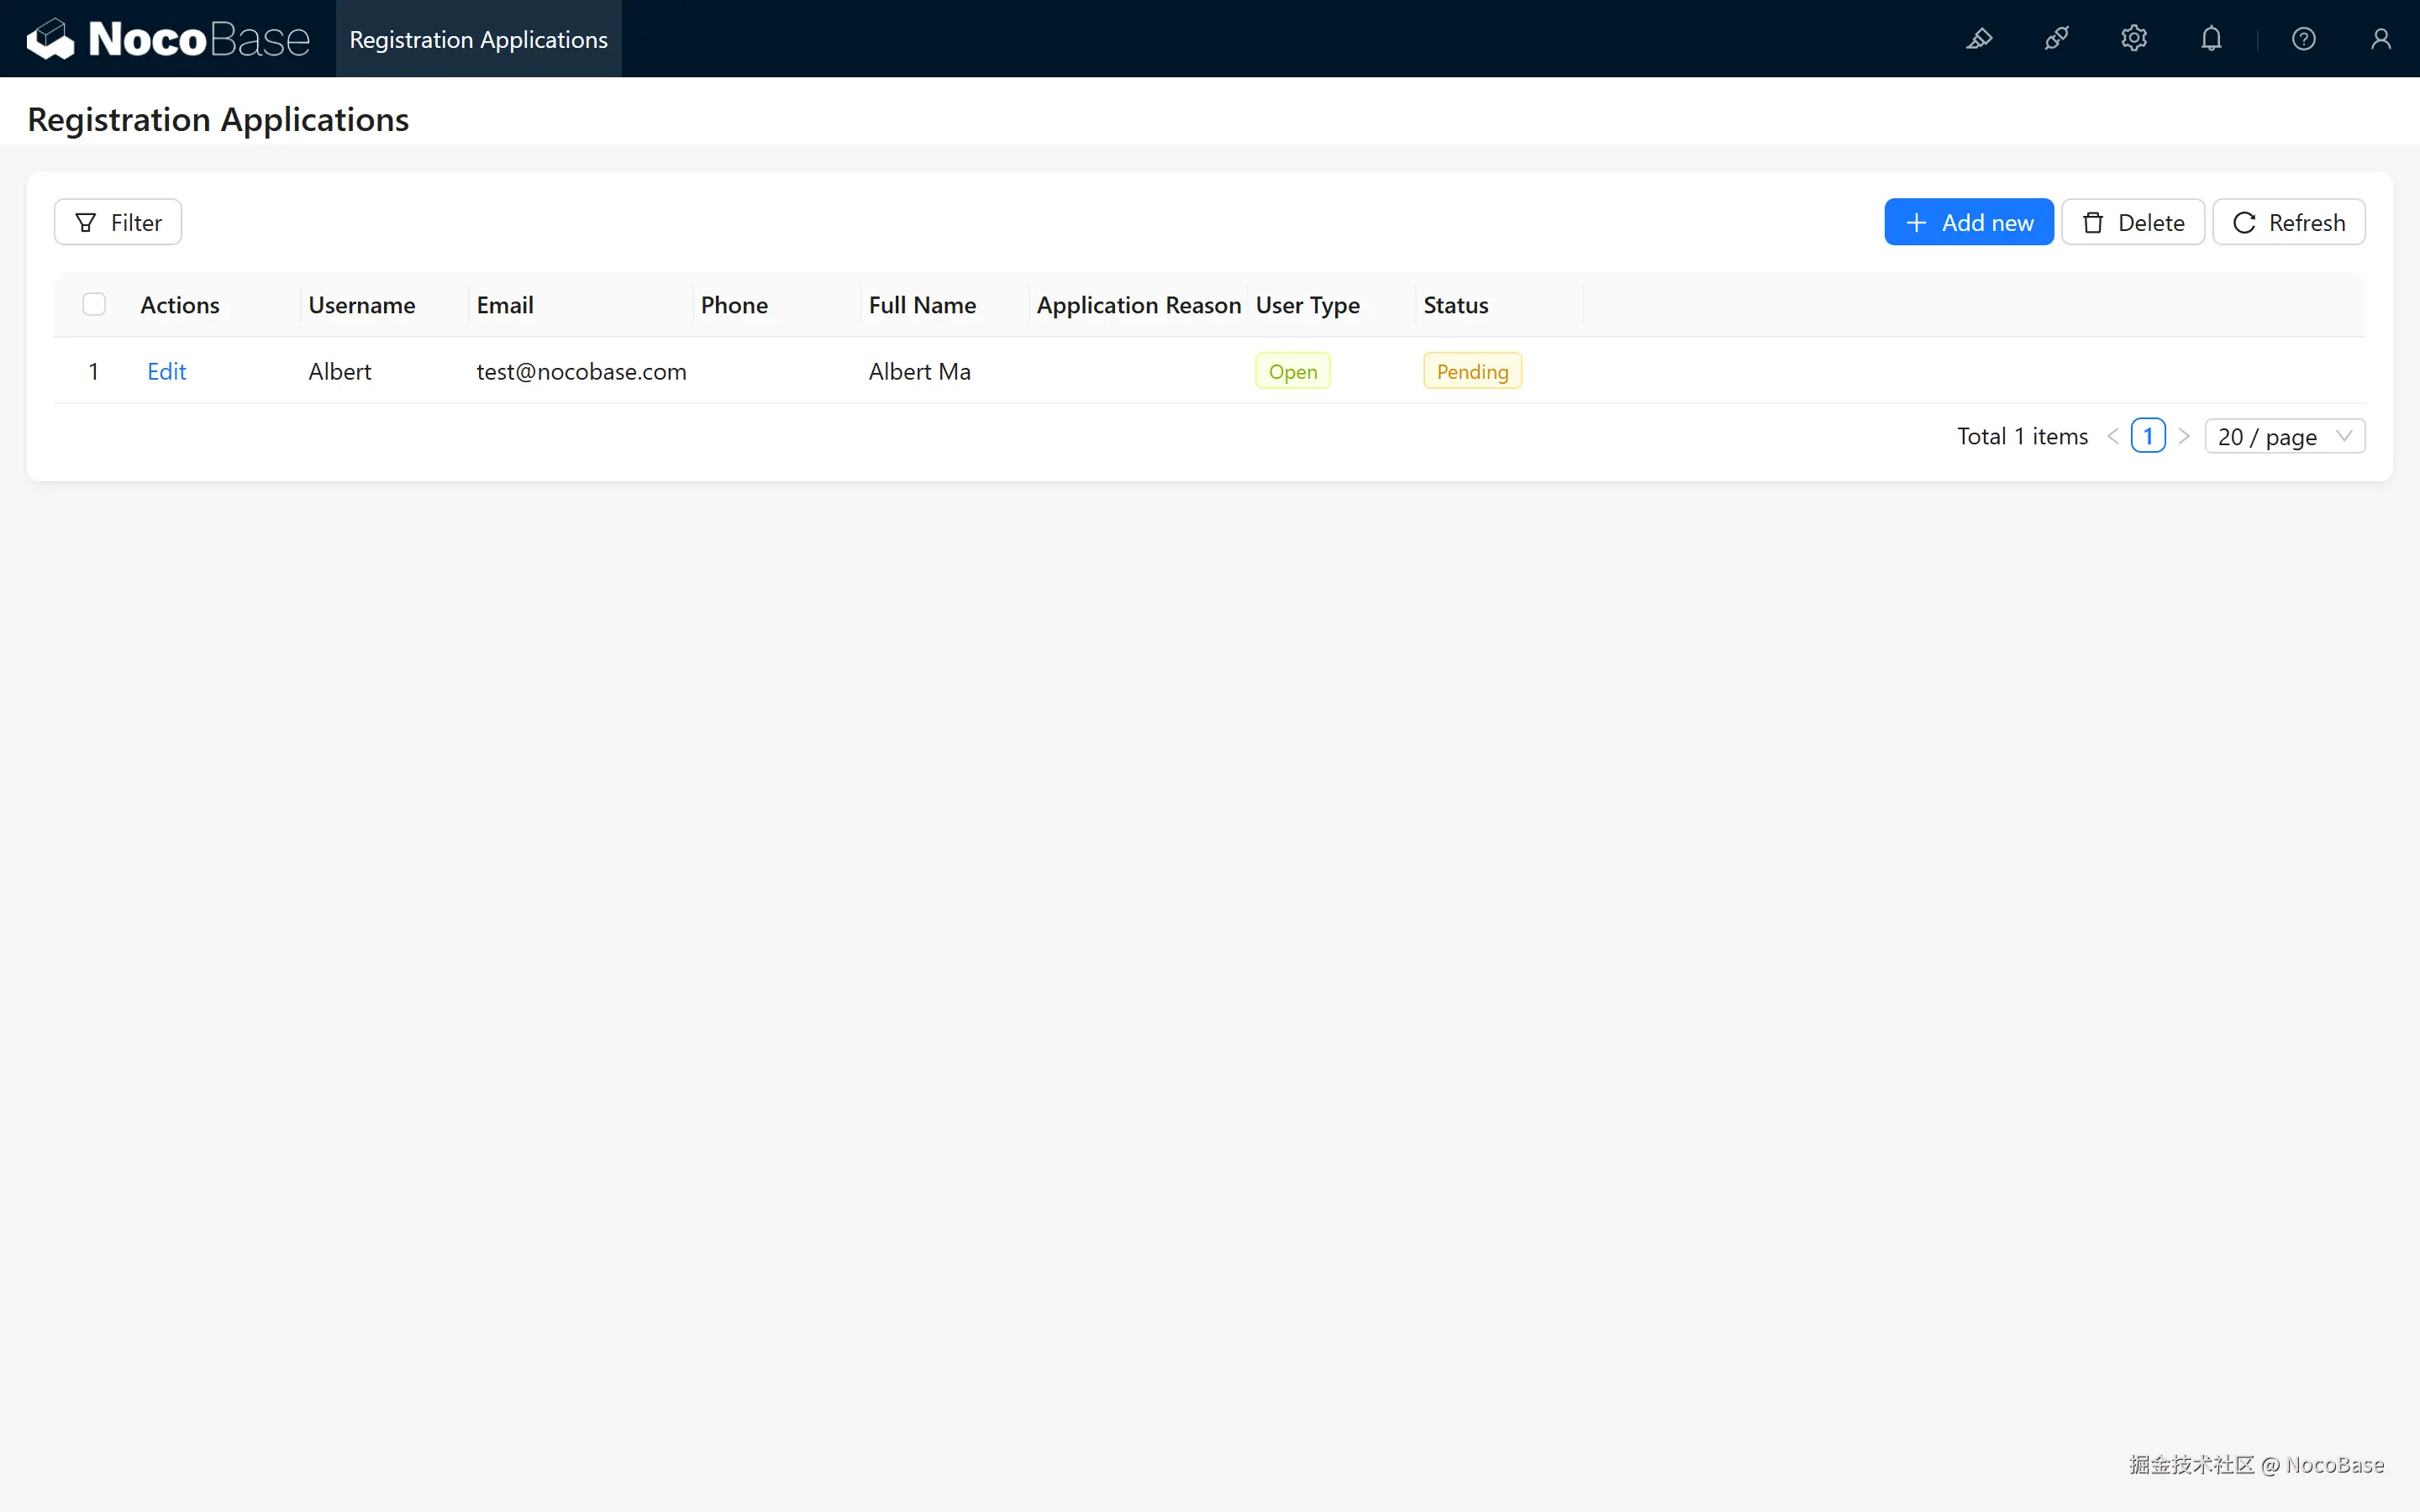The image size is (2420, 1512).
Task: Click the notification bell icon
Action: tap(2211, 39)
